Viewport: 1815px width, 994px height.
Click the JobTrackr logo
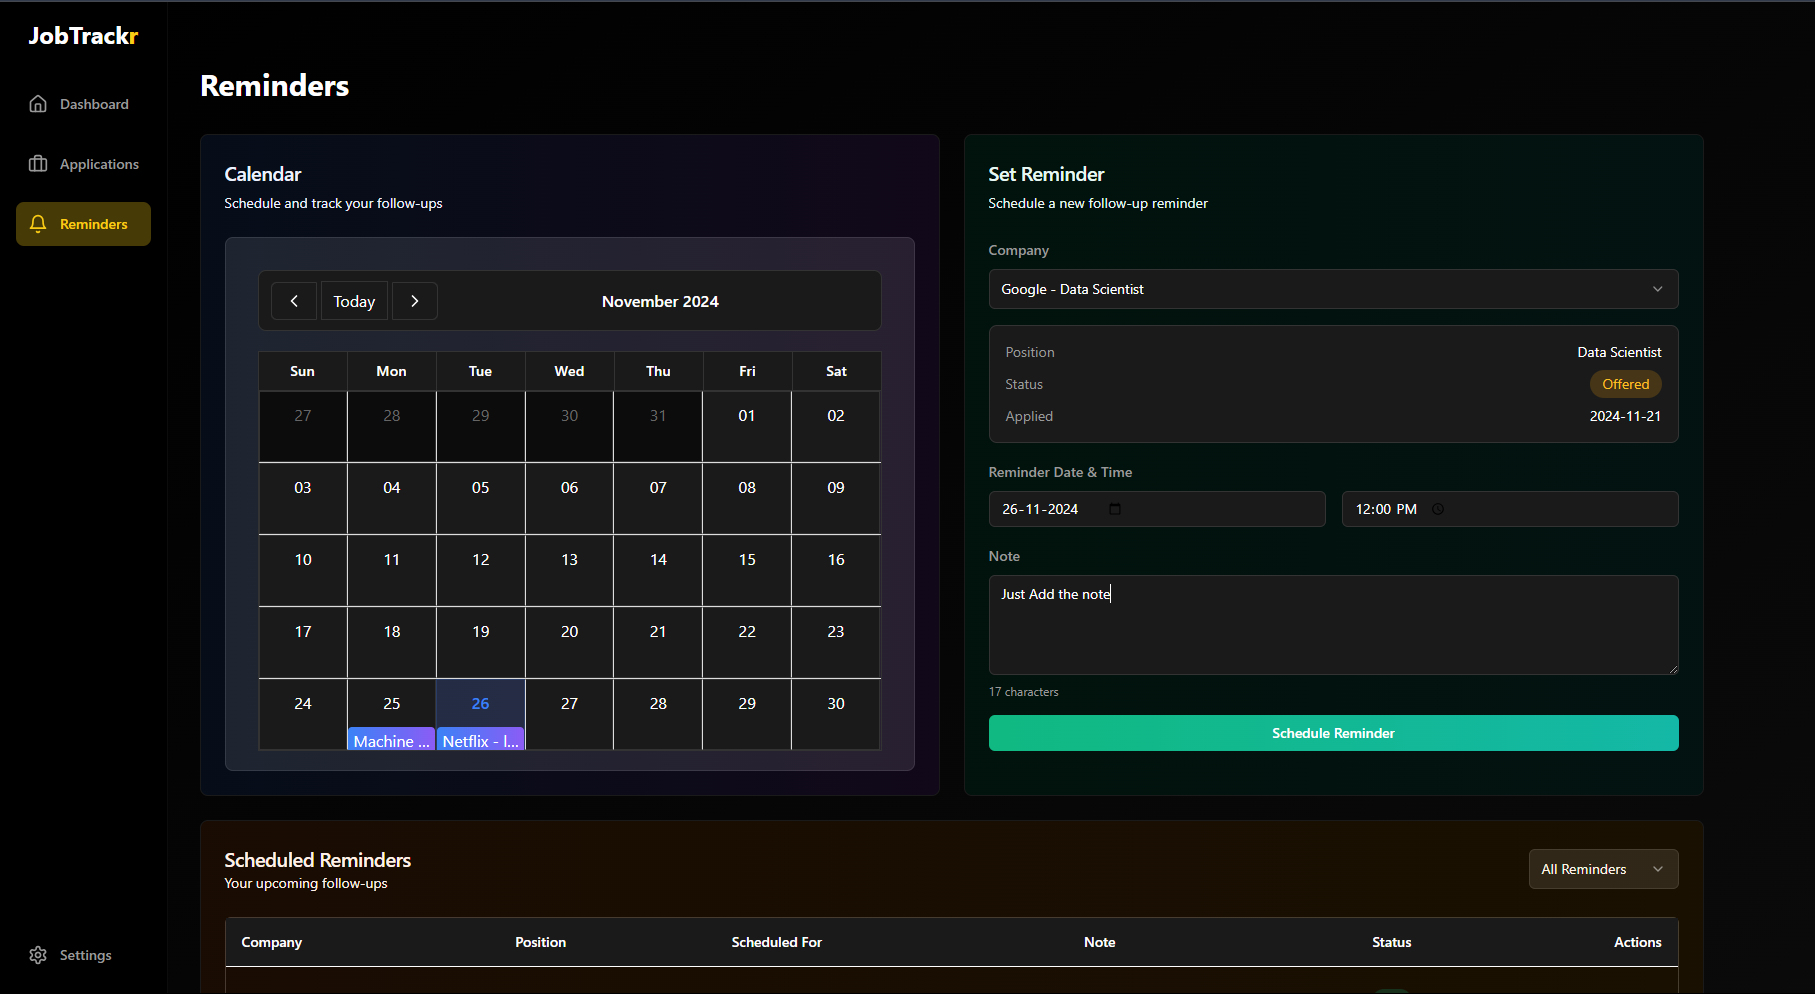pyautogui.click(x=83, y=36)
